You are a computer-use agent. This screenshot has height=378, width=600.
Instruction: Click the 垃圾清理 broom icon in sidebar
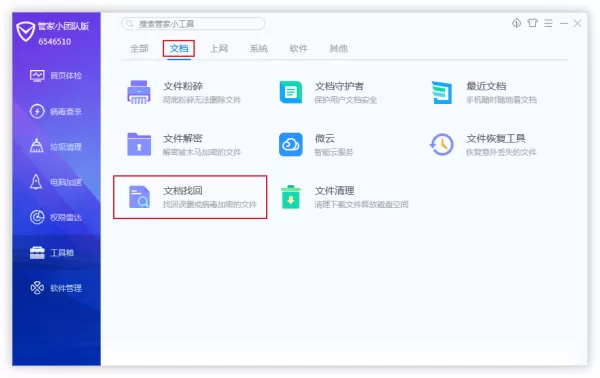click(x=37, y=146)
